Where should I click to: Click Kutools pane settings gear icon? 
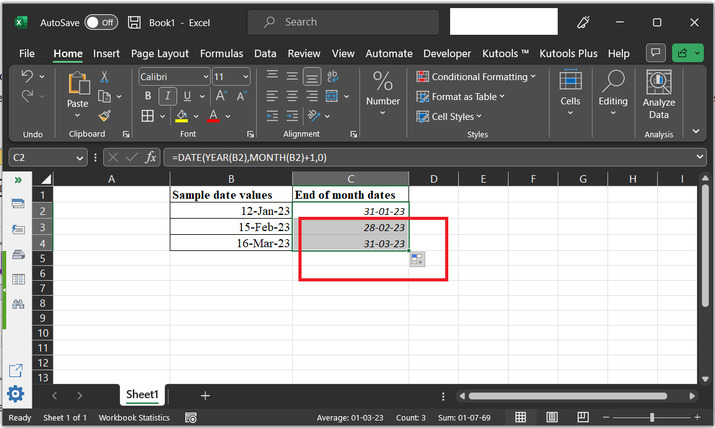(x=16, y=394)
